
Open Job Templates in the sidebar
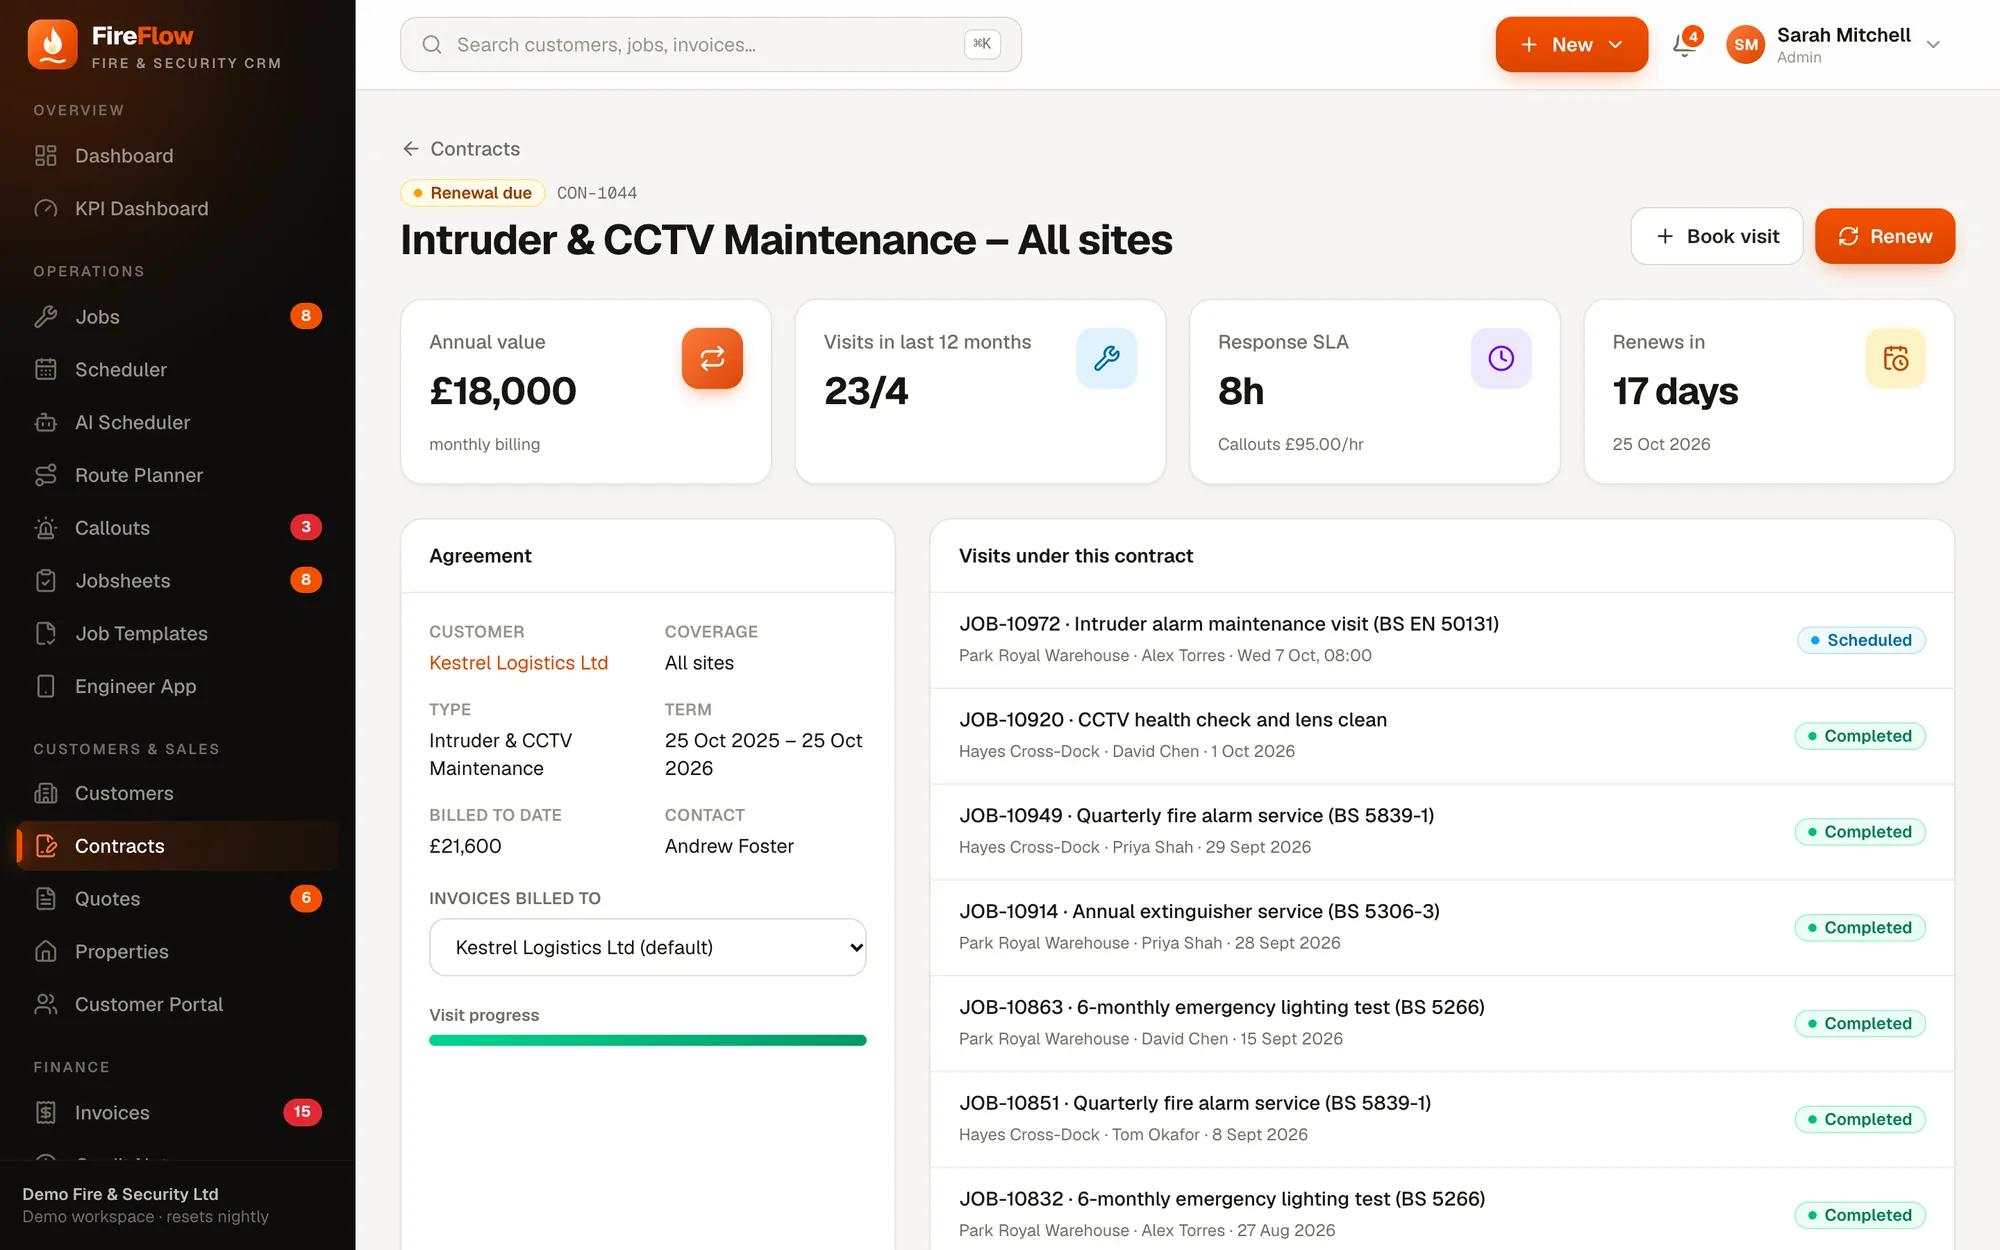coord(178,634)
